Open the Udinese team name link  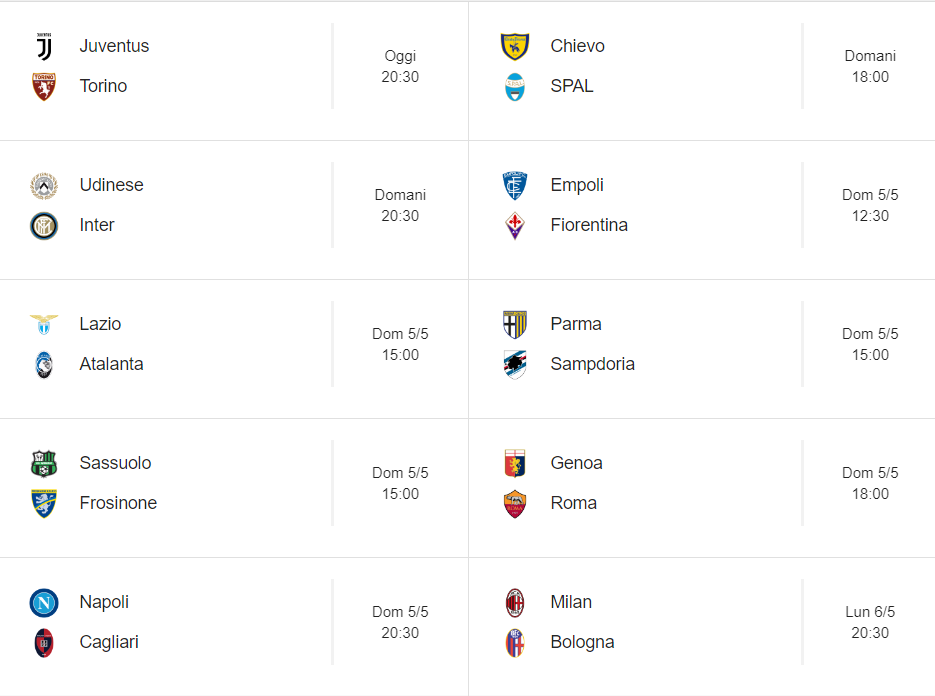tap(112, 185)
